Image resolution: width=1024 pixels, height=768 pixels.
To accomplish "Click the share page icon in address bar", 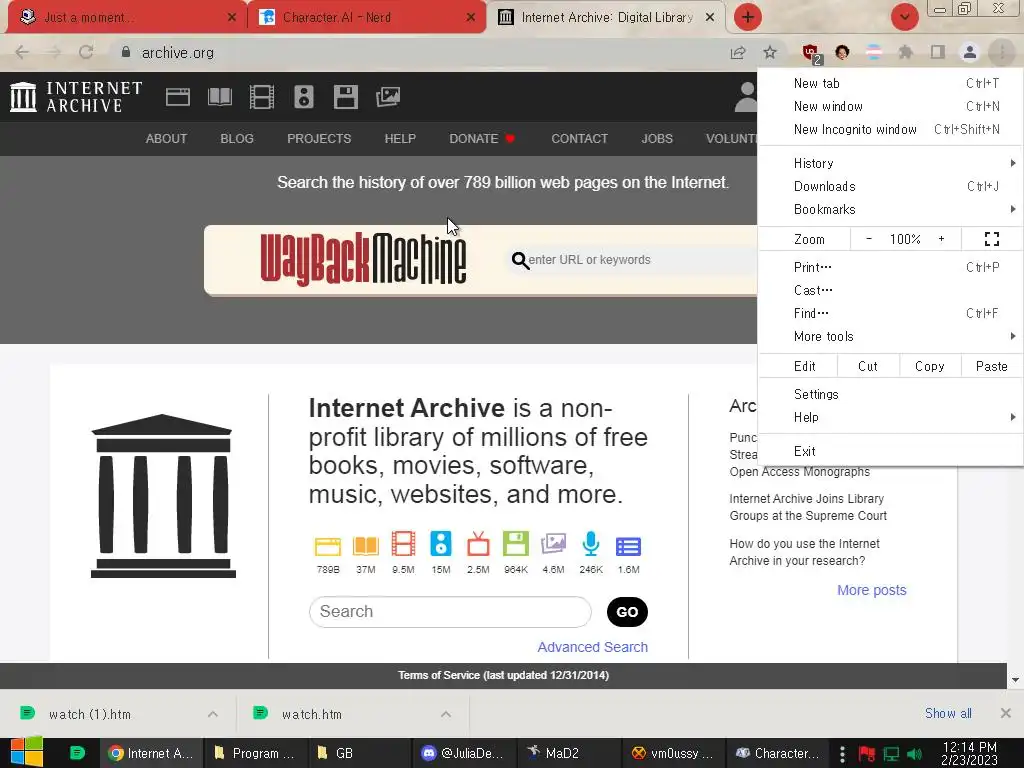I will coord(738,52).
